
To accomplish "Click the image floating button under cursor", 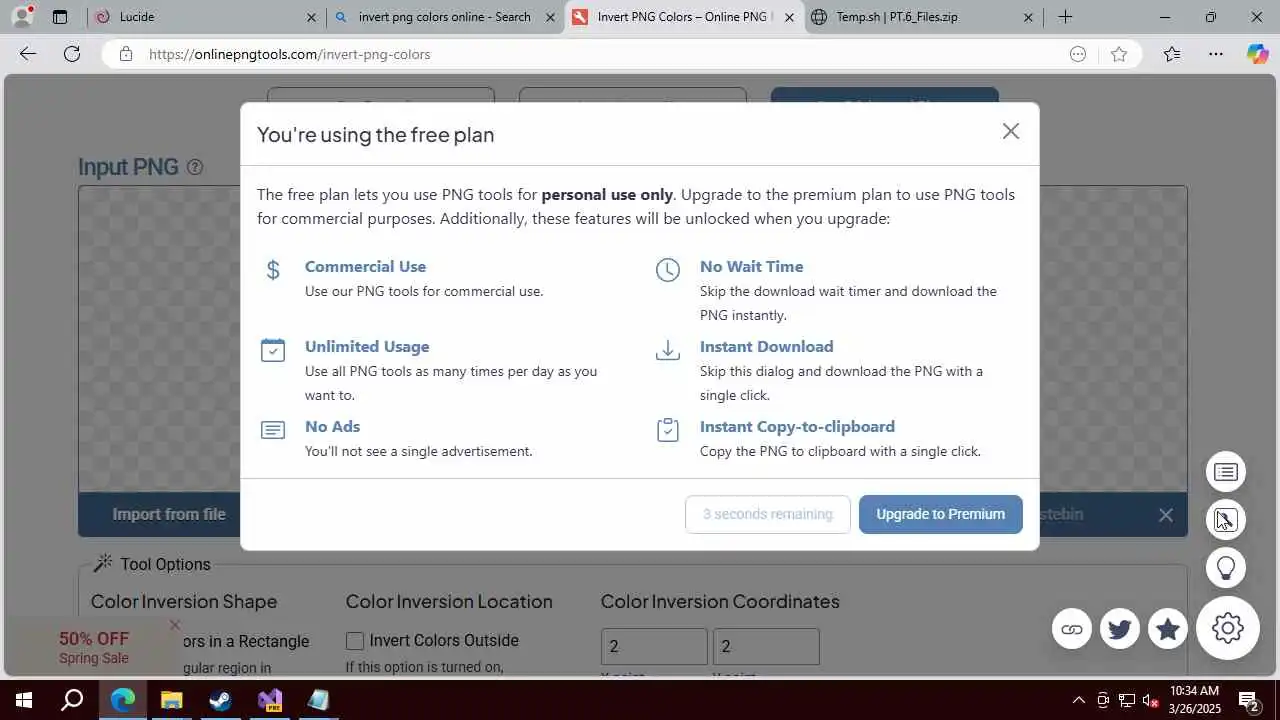I will coord(1226,520).
